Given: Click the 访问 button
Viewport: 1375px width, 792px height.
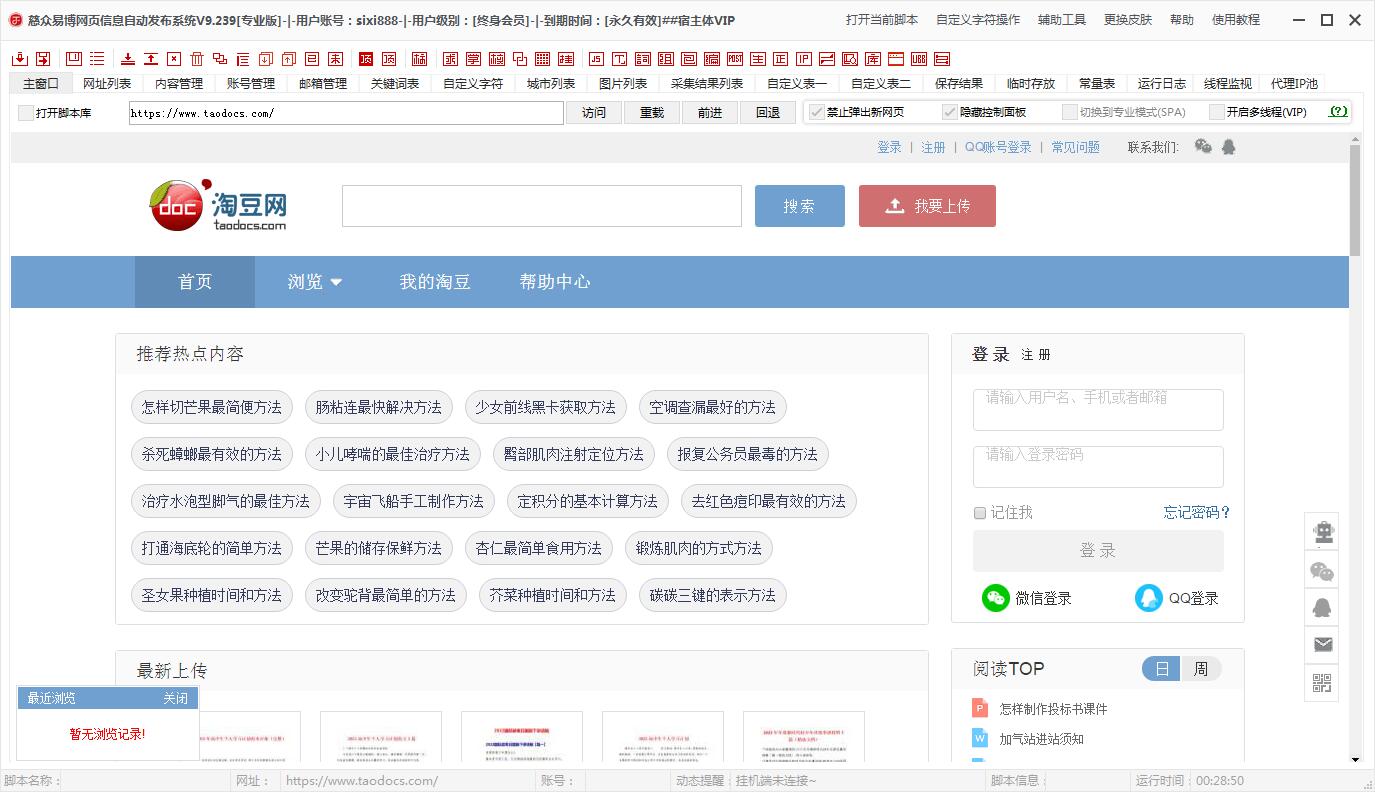Looking at the screenshot, I should pyautogui.click(x=594, y=113).
